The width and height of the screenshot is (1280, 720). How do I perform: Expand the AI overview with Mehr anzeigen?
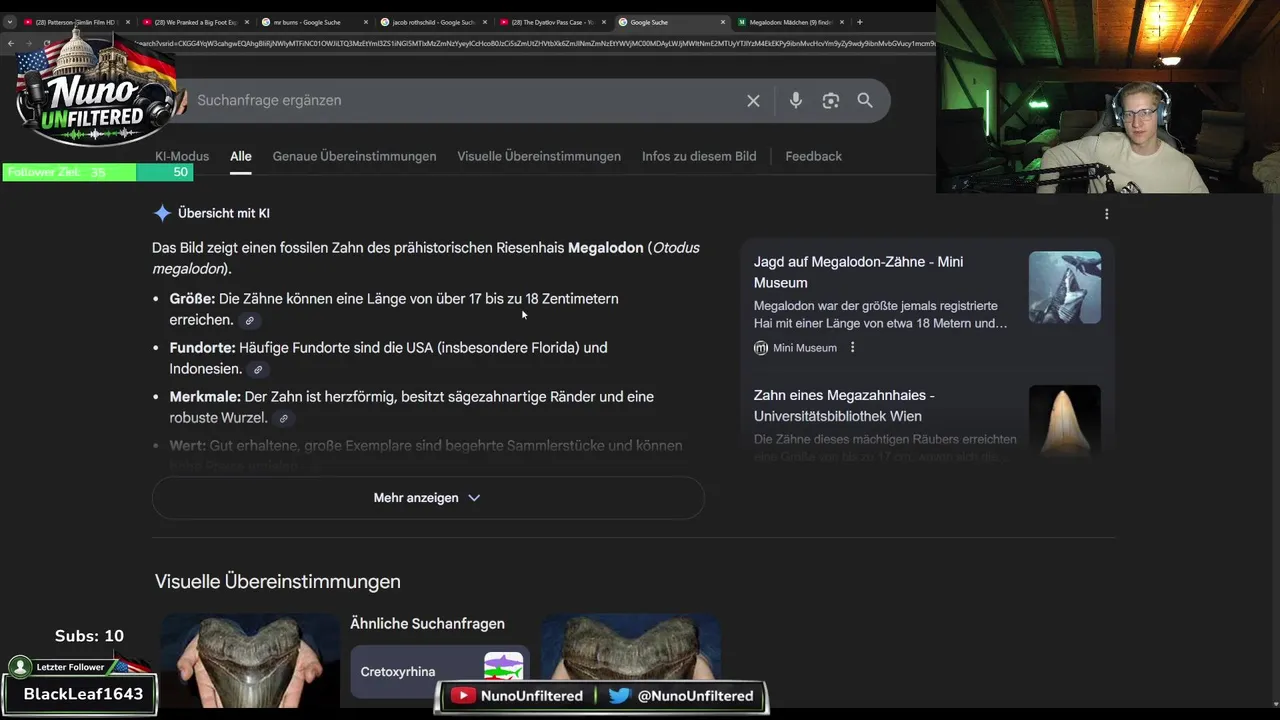428,498
